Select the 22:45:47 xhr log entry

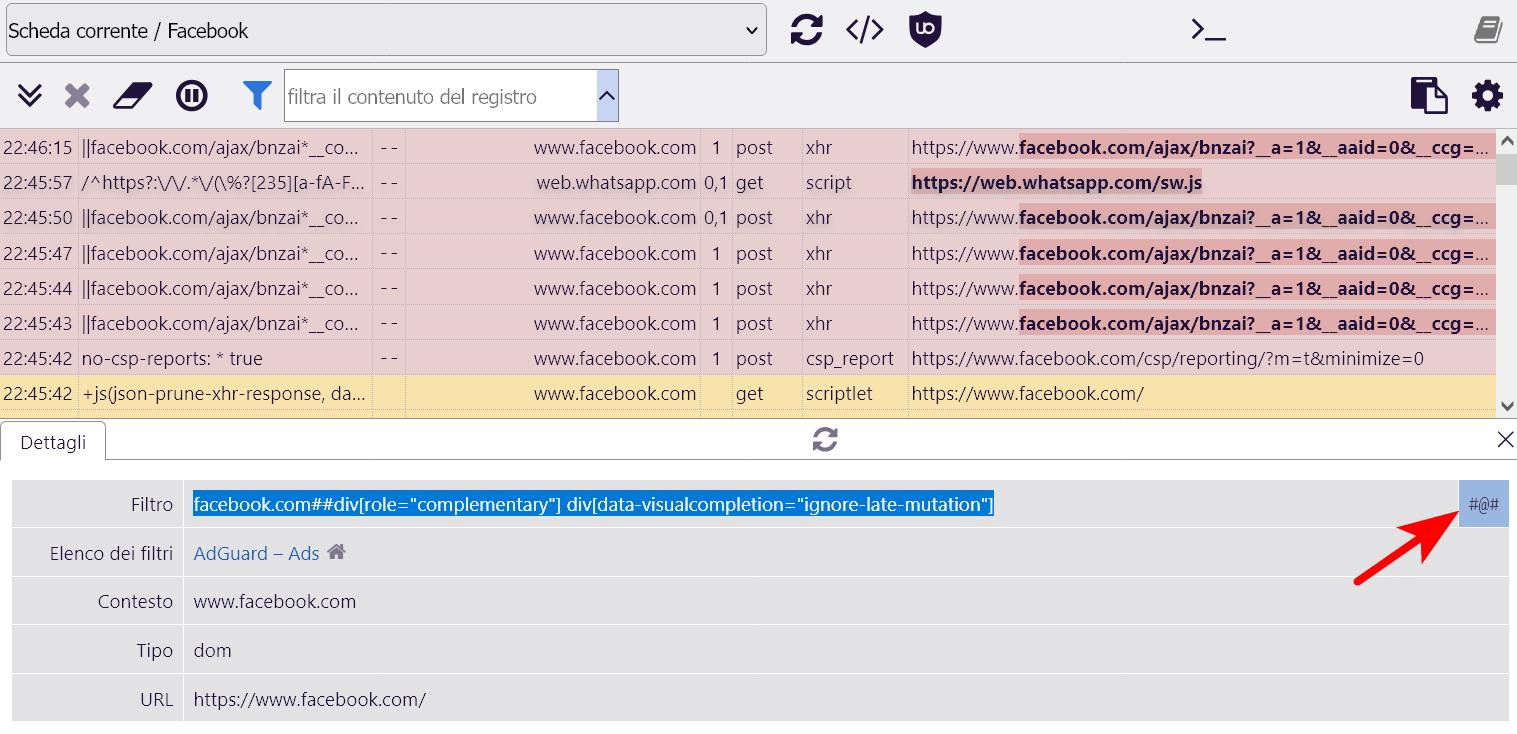(748, 253)
